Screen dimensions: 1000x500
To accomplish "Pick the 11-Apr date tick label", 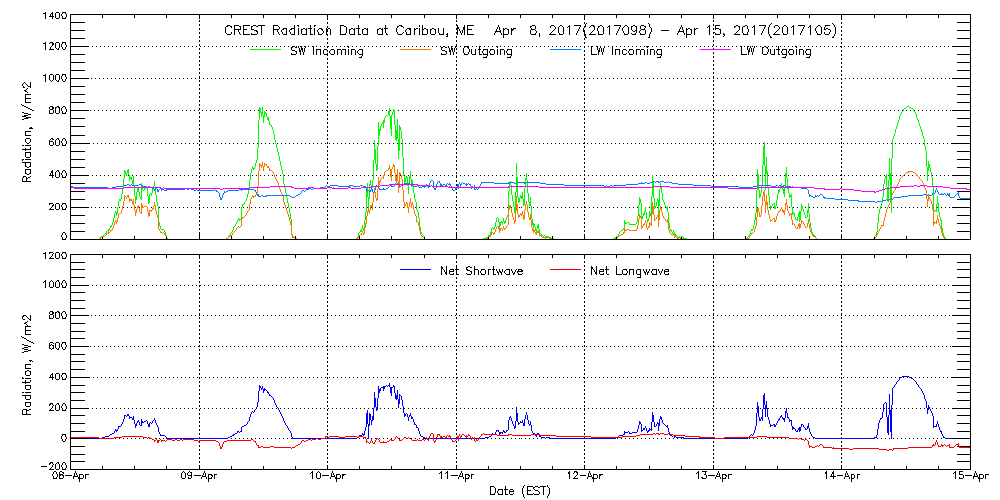I will (x=457, y=477).
